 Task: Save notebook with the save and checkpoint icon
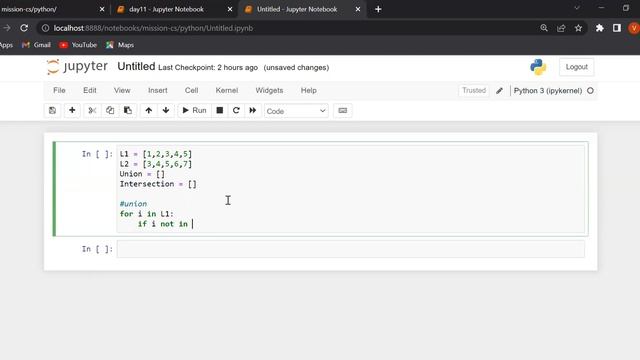[x=53, y=111]
